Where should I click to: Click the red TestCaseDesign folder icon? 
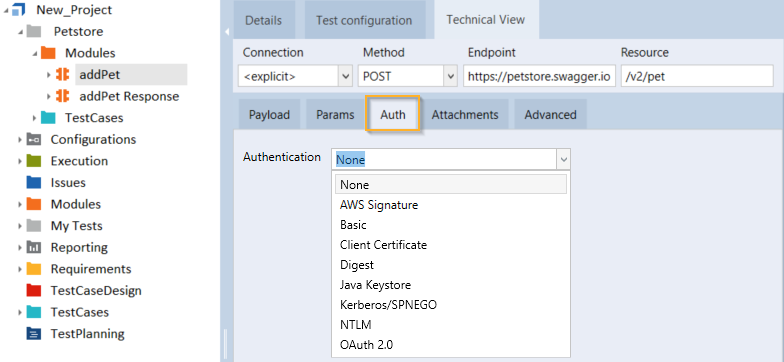[34, 290]
